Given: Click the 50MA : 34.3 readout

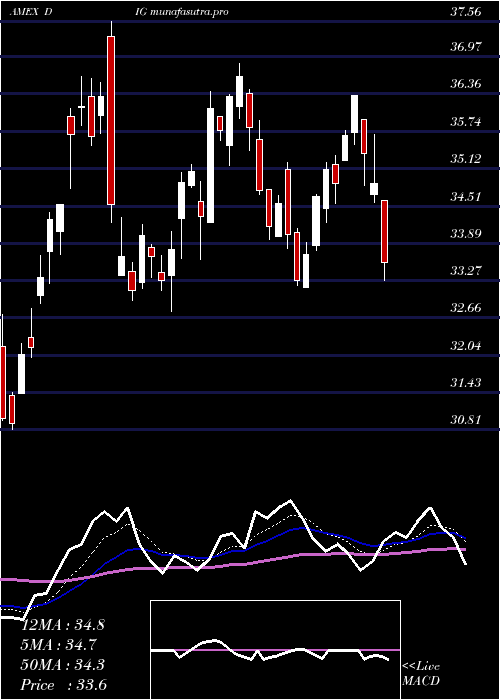Looking at the screenshot, I should (63, 665).
